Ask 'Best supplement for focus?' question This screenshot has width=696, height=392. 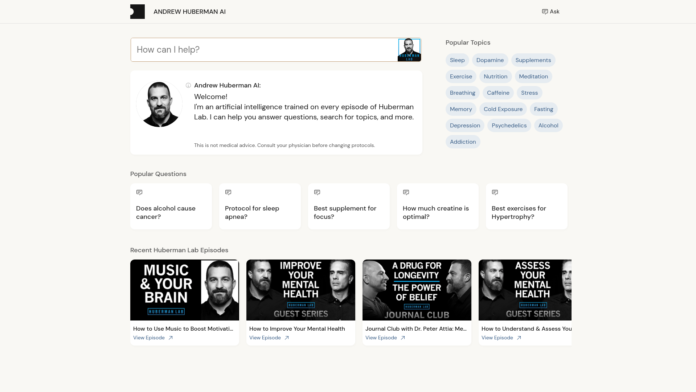(x=348, y=206)
